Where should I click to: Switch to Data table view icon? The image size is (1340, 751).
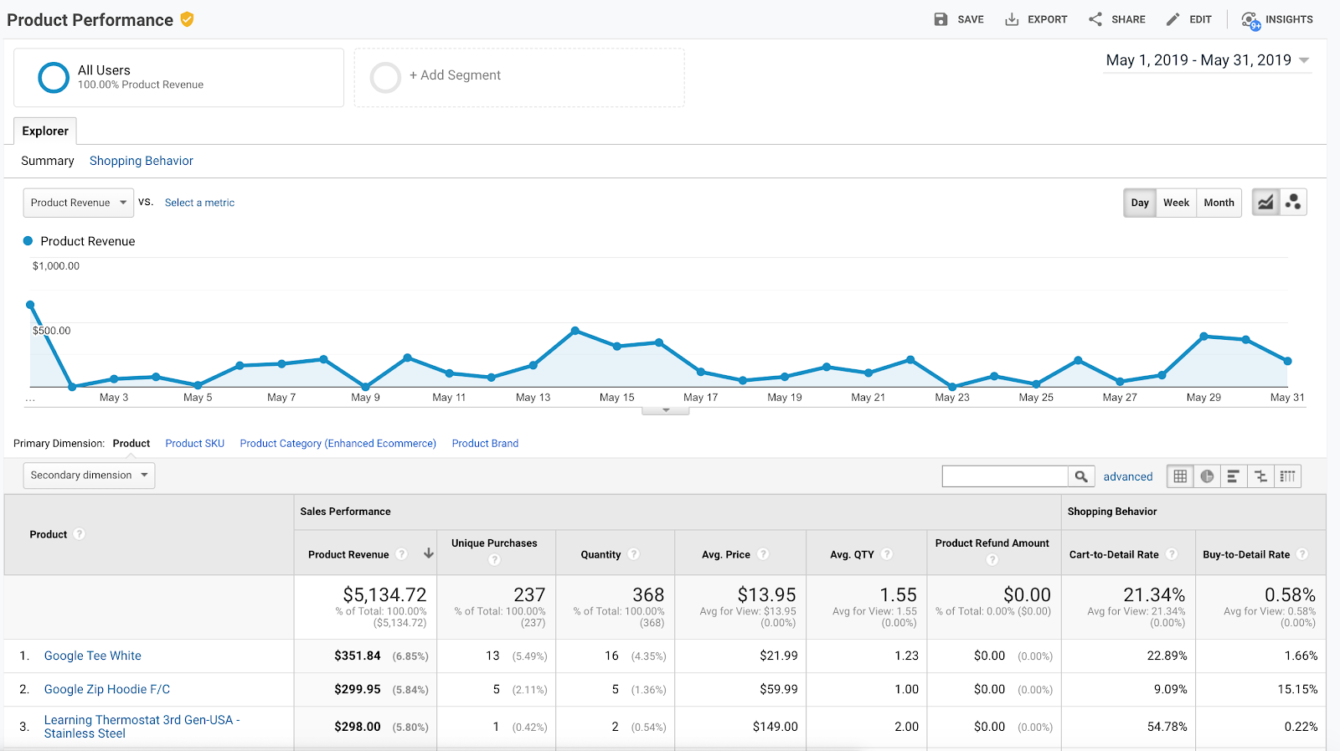click(1181, 477)
